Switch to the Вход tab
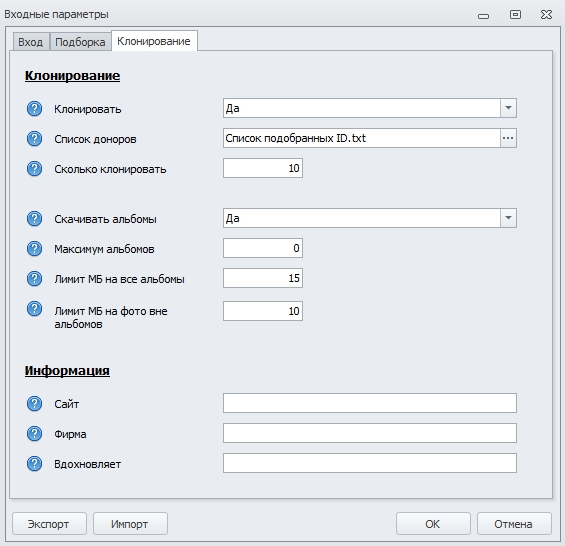This screenshot has height=546, width=565. 31,42
